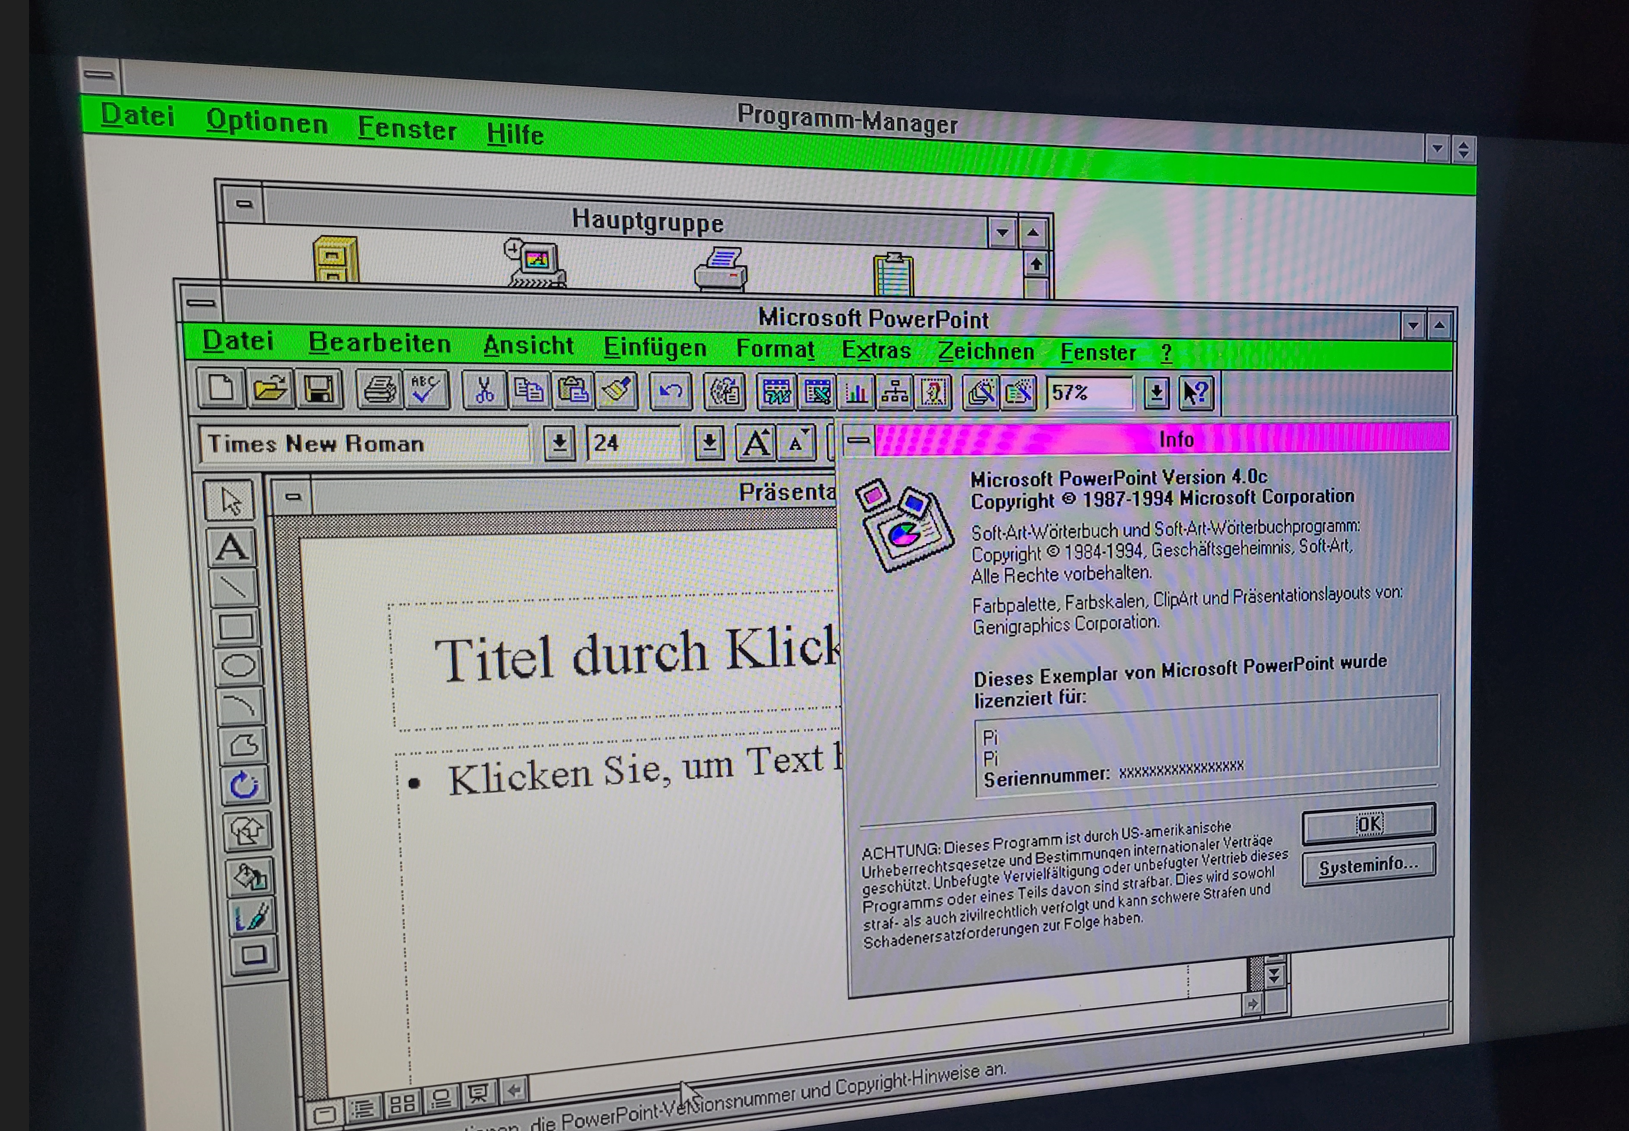Viewport: 1629px width, 1131px height.
Task: Select the Rectangle drawing tool
Action: point(235,626)
